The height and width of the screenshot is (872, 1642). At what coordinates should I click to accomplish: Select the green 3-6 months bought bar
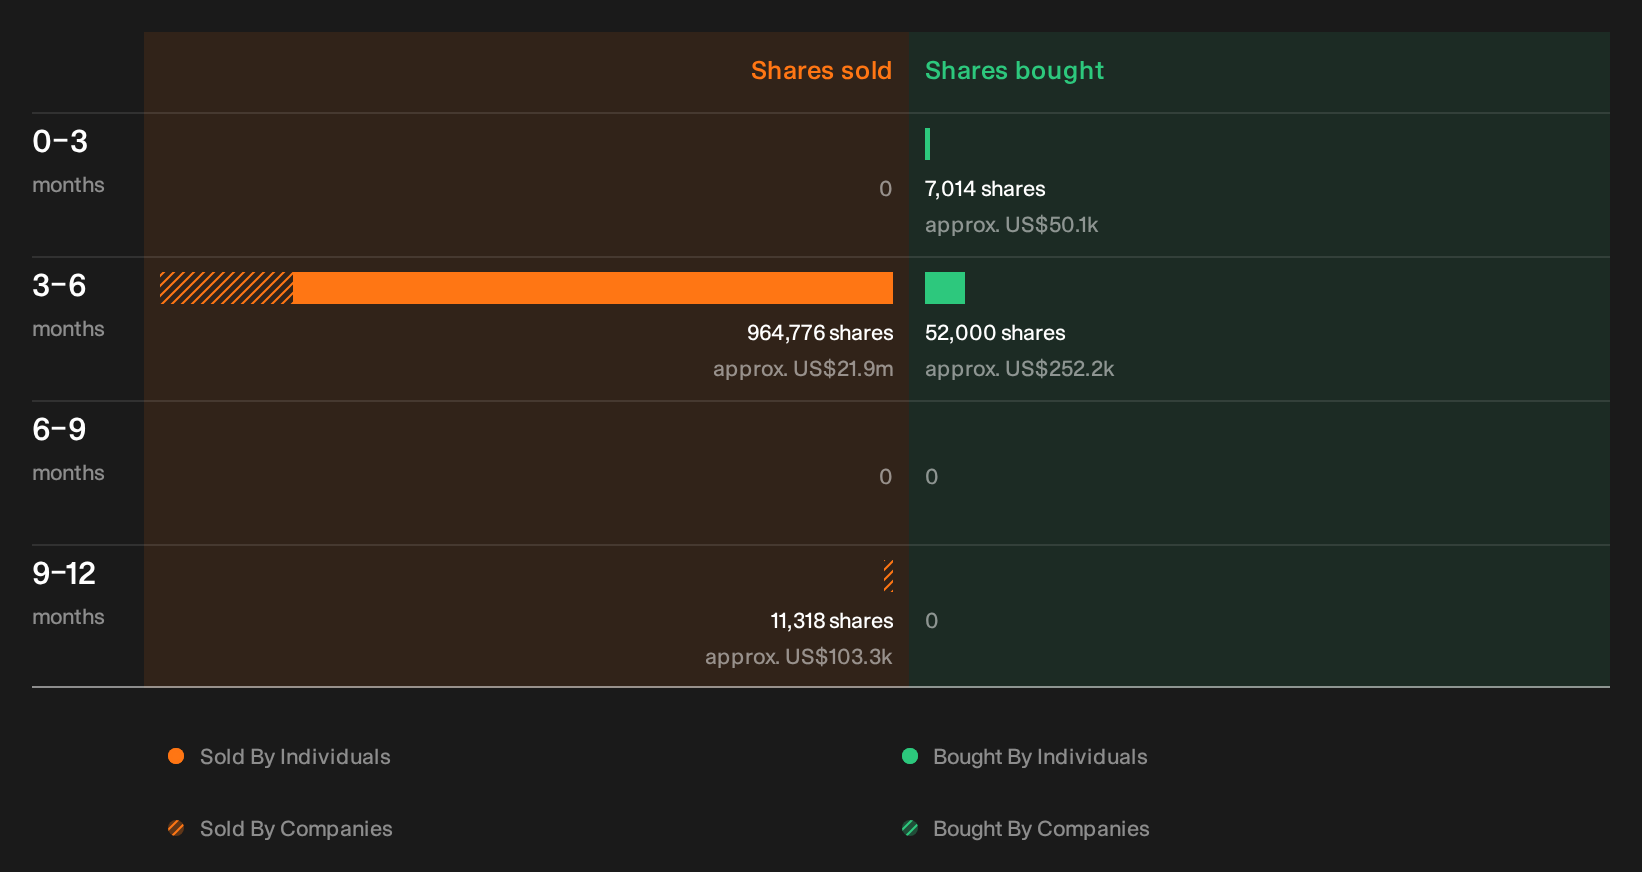[945, 288]
